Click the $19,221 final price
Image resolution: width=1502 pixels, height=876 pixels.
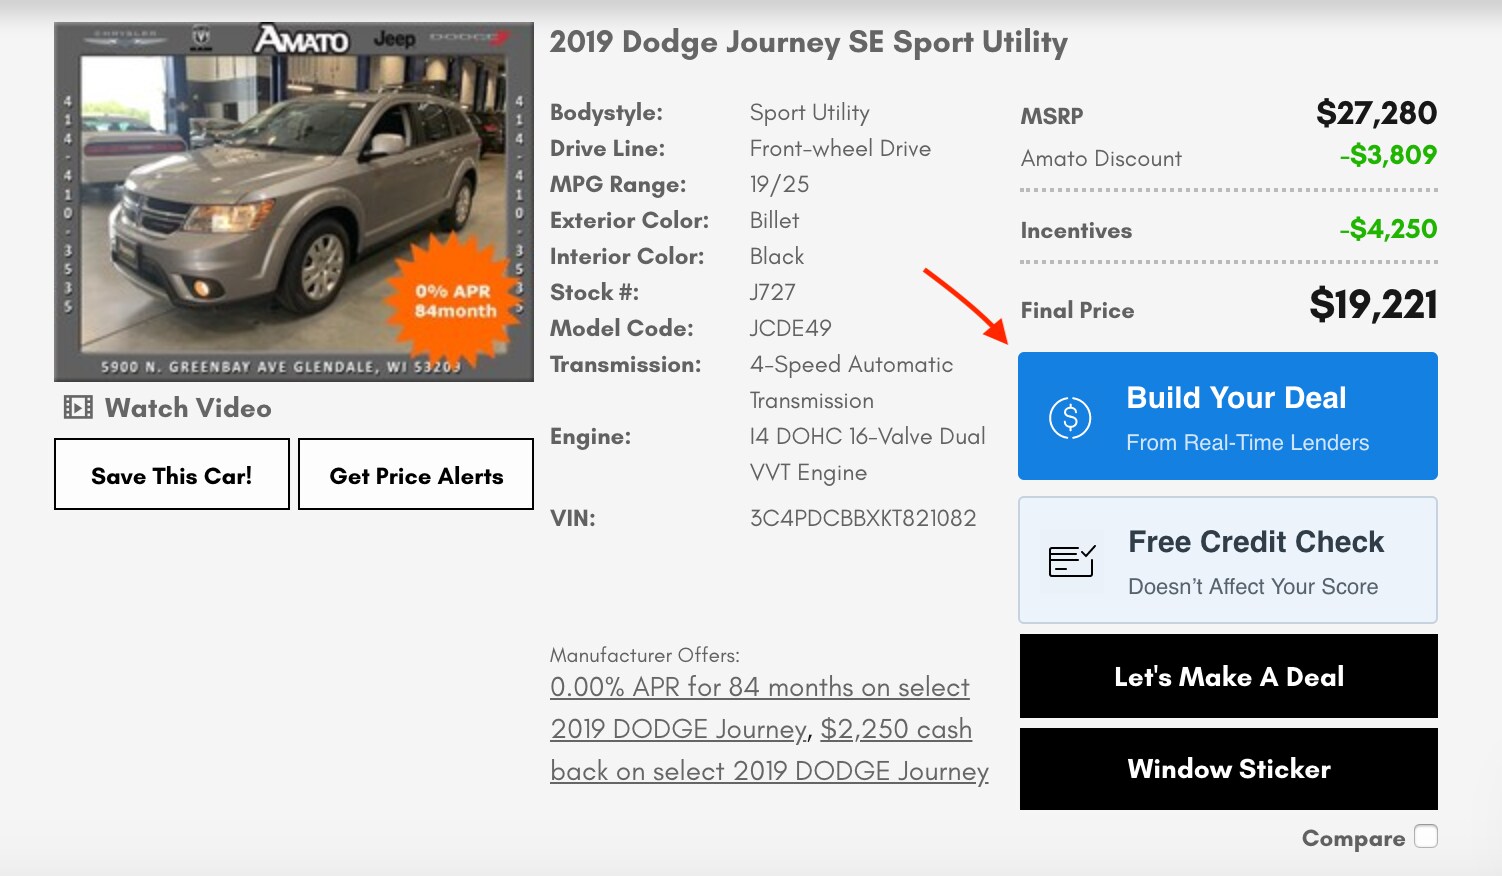coord(1372,305)
